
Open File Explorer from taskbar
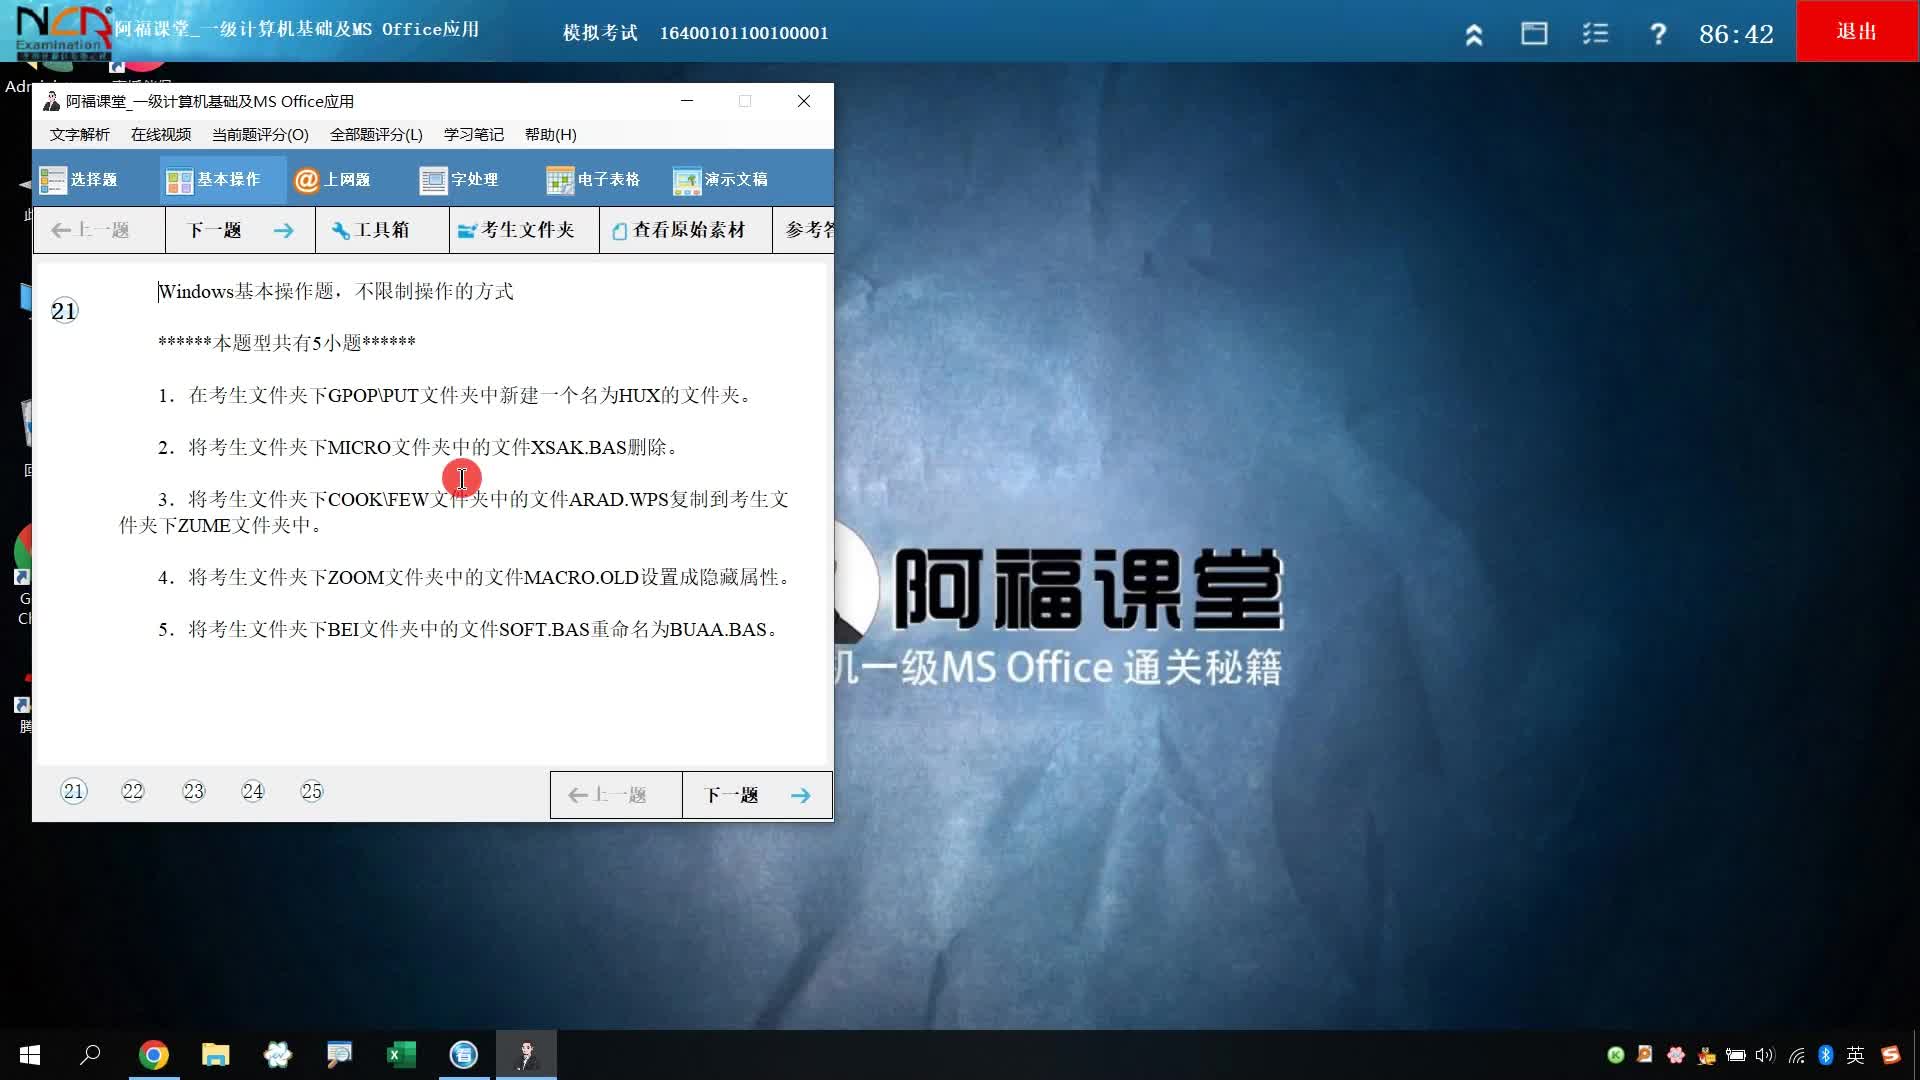(216, 1055)
